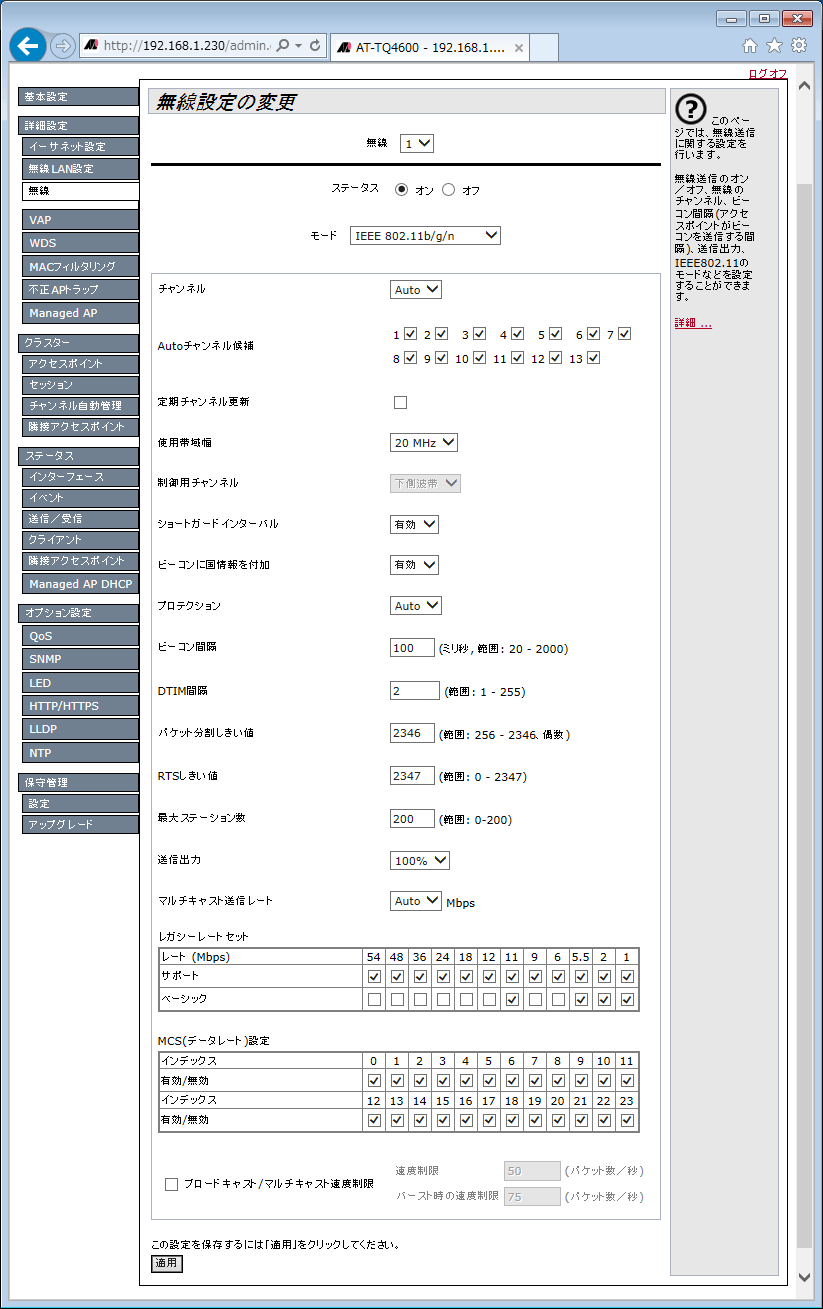Screen dimensions: 823x1309
Task: Click the browser back arrow button
Action: pos(28,46)
